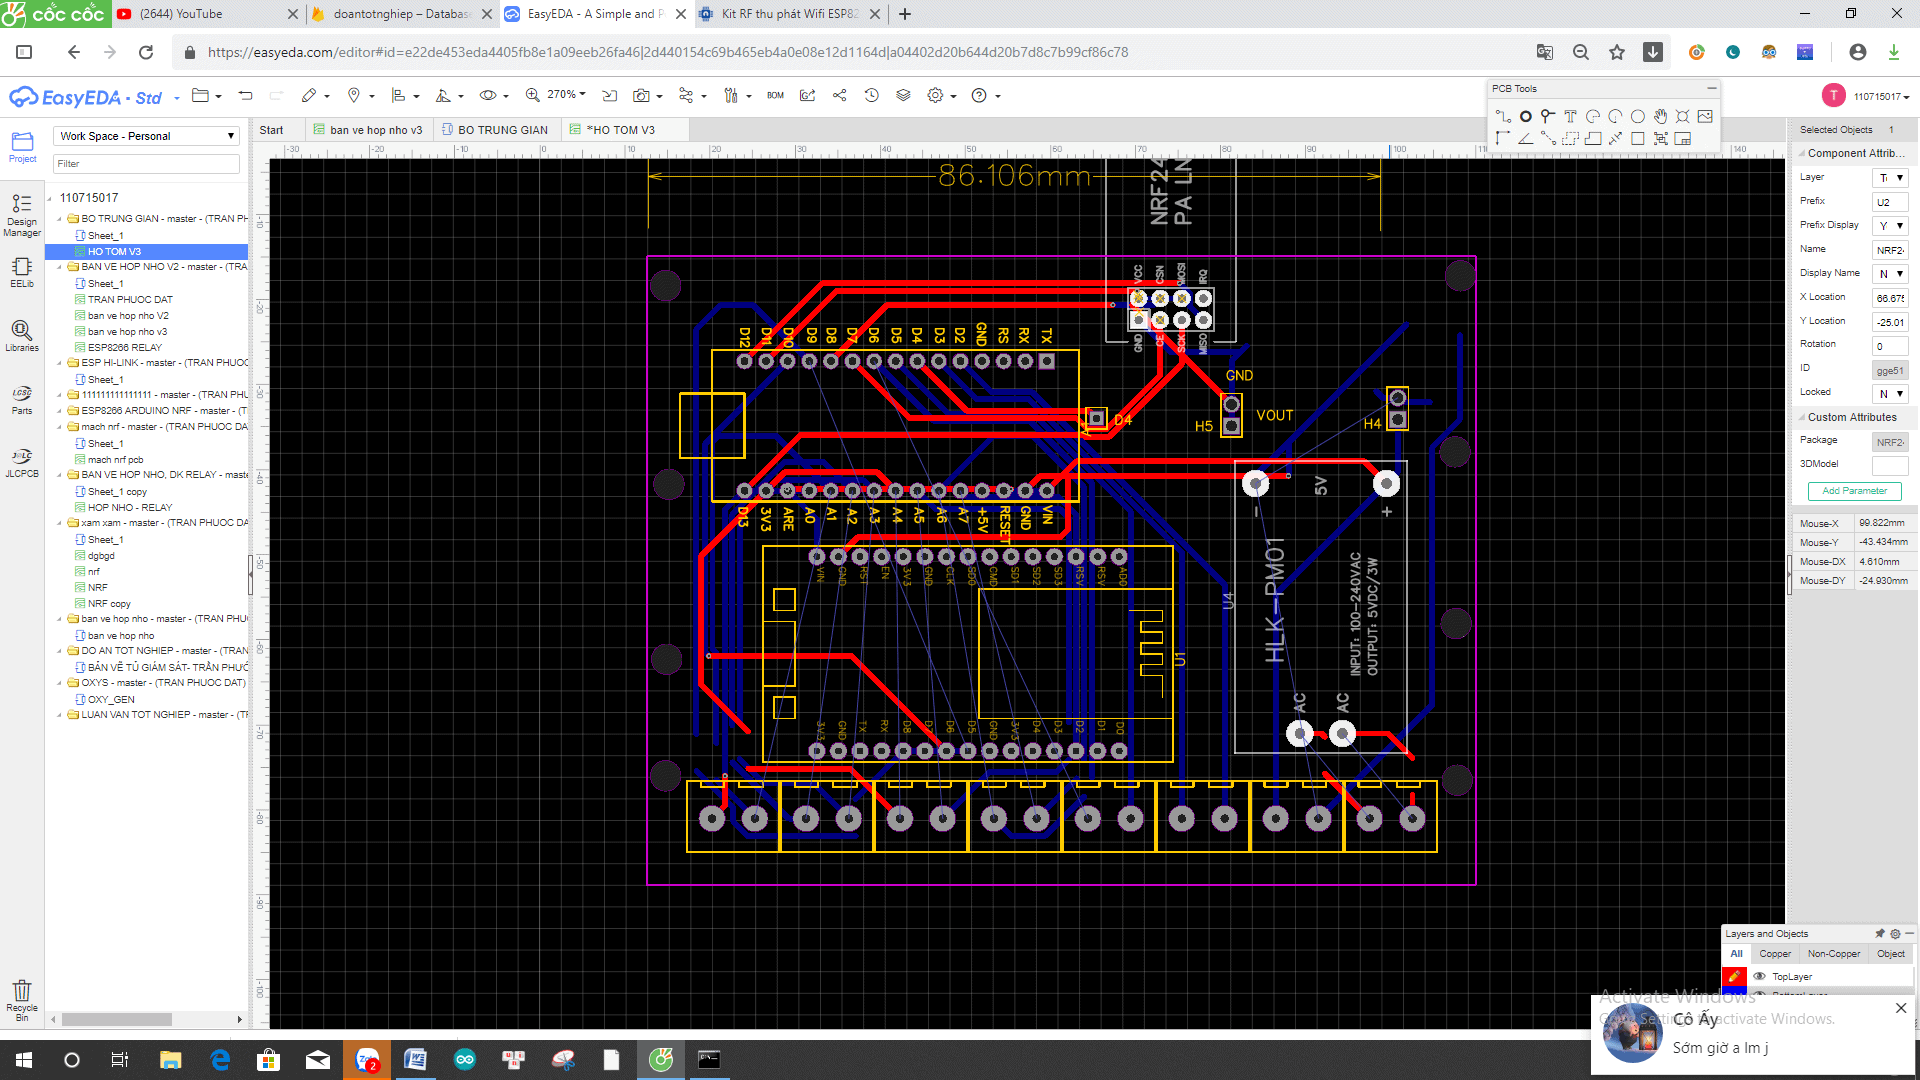This screenshot has height=1080, width=1920.
Task: Select the Group/Ungroup tool in PCB Tools
Action: pos(1660,139)
